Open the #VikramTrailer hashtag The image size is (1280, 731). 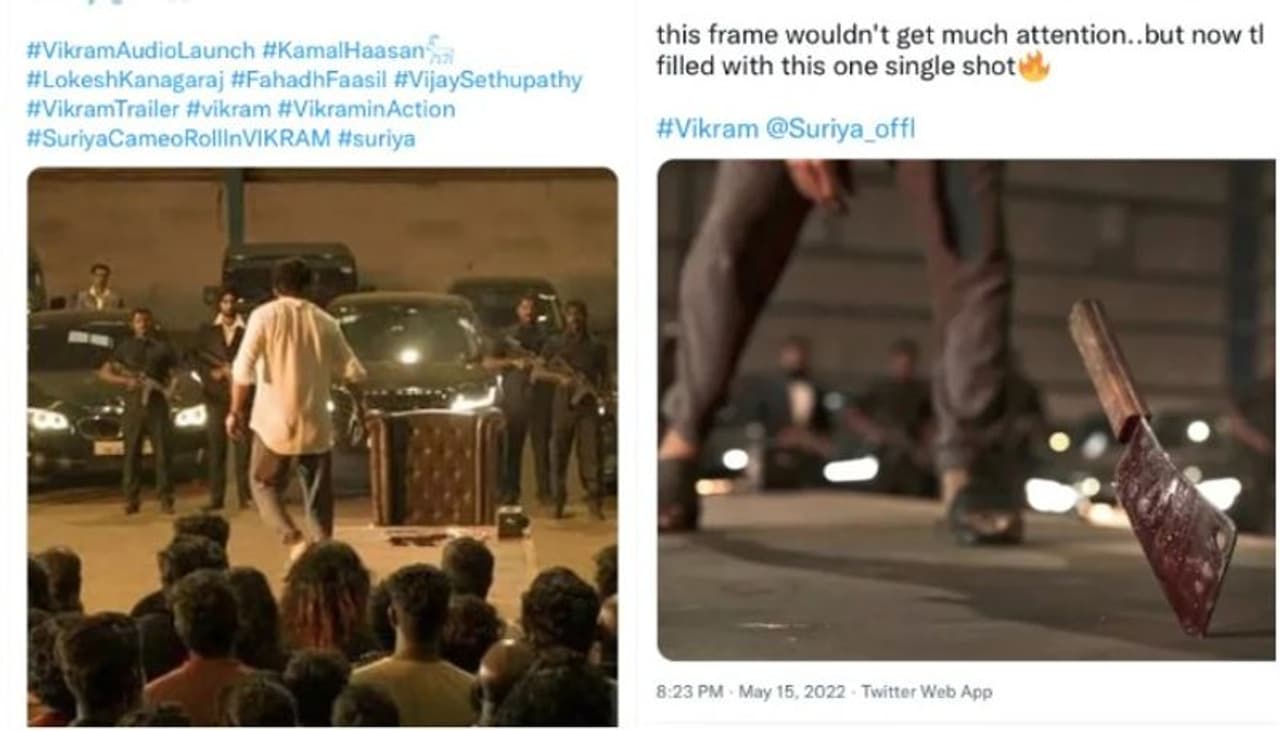(103, 109)
